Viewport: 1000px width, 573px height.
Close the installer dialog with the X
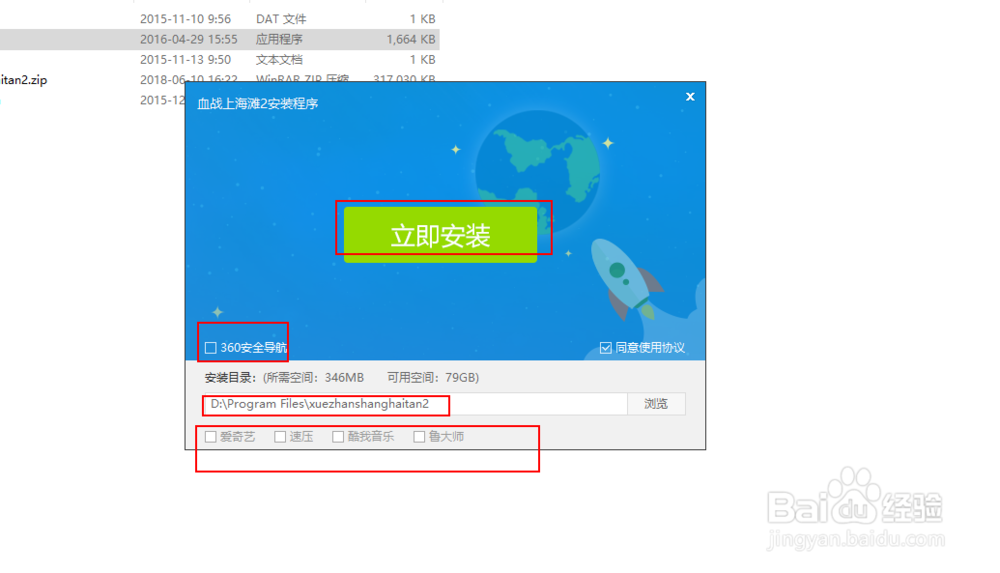[690, 97]
